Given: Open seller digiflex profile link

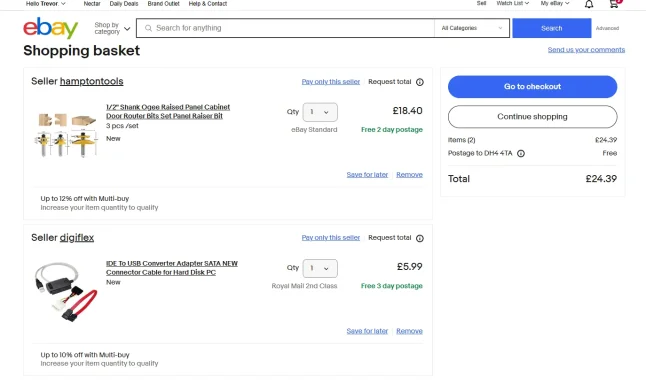Looking at the screenshot, I should (77, 237).
